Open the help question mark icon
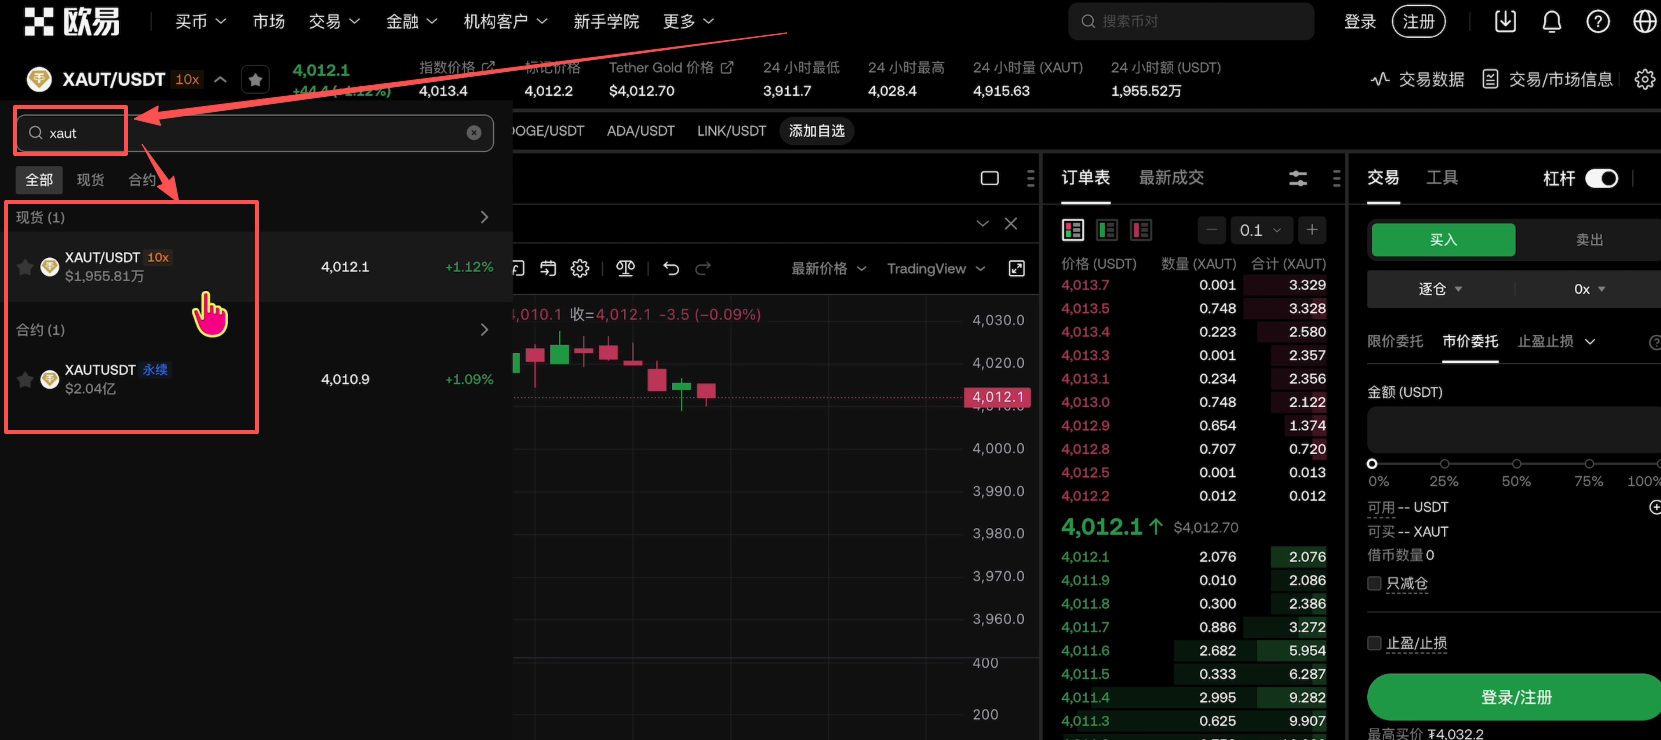 [x=1598, y=22]
